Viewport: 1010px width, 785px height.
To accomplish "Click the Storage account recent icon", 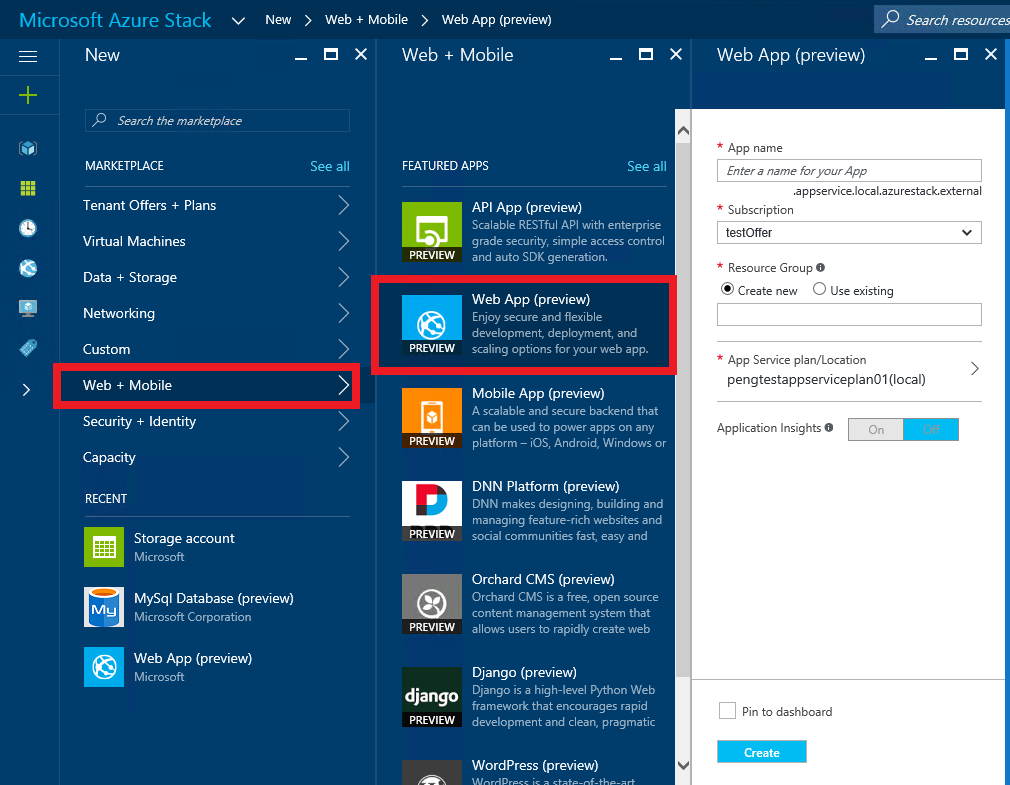I will (x=104, y=547).
